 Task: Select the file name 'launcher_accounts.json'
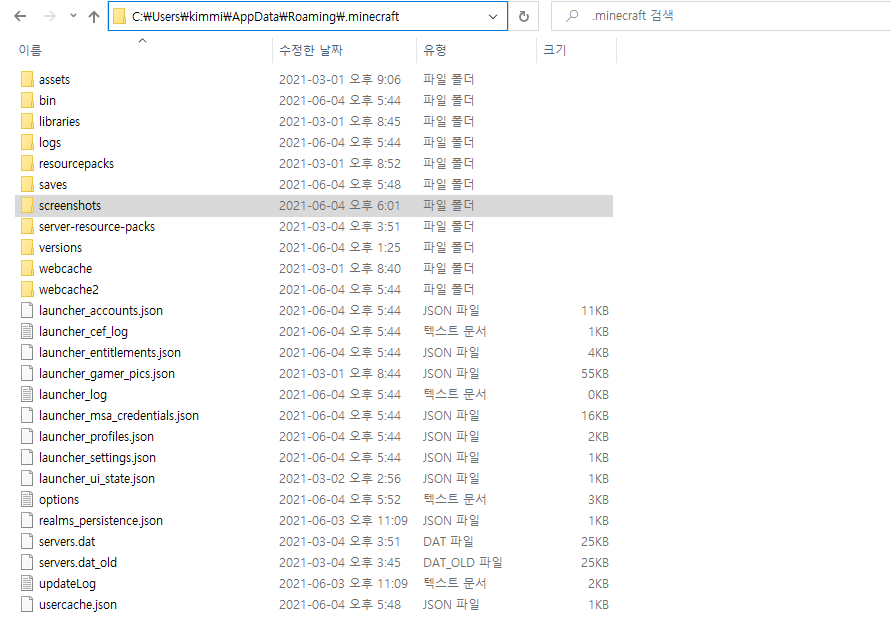pyautogui.click(x=101, y=311)
